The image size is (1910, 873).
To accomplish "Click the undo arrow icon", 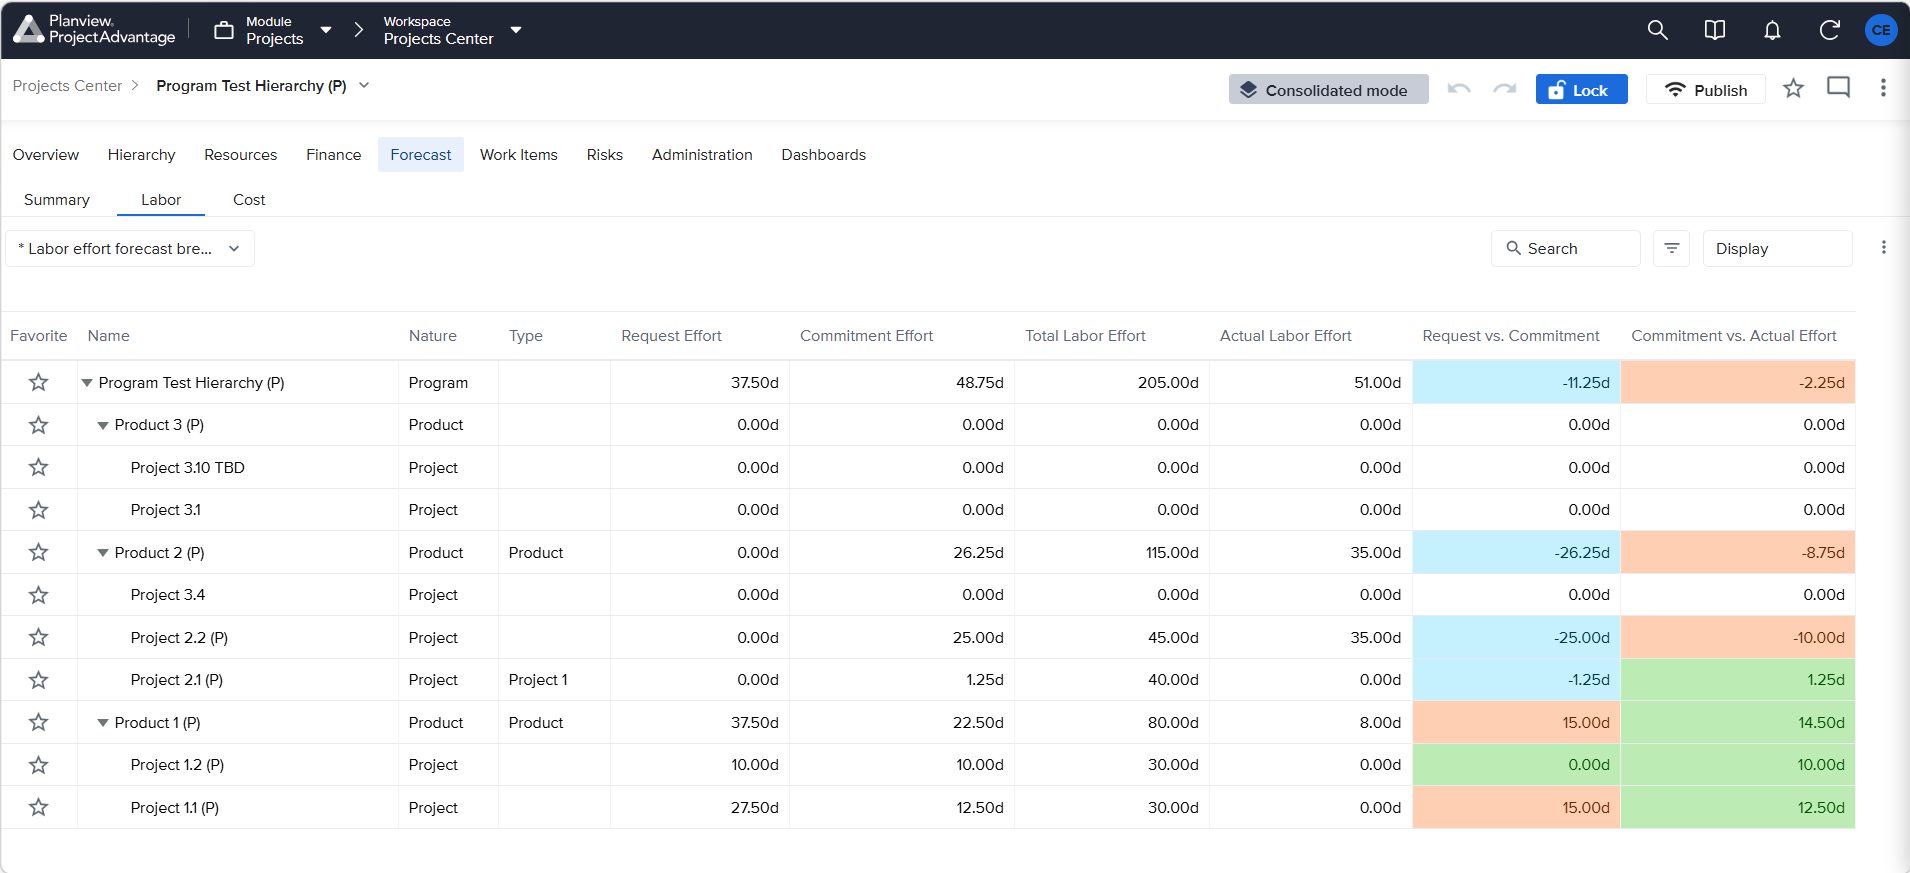I will click(1459, 89).
